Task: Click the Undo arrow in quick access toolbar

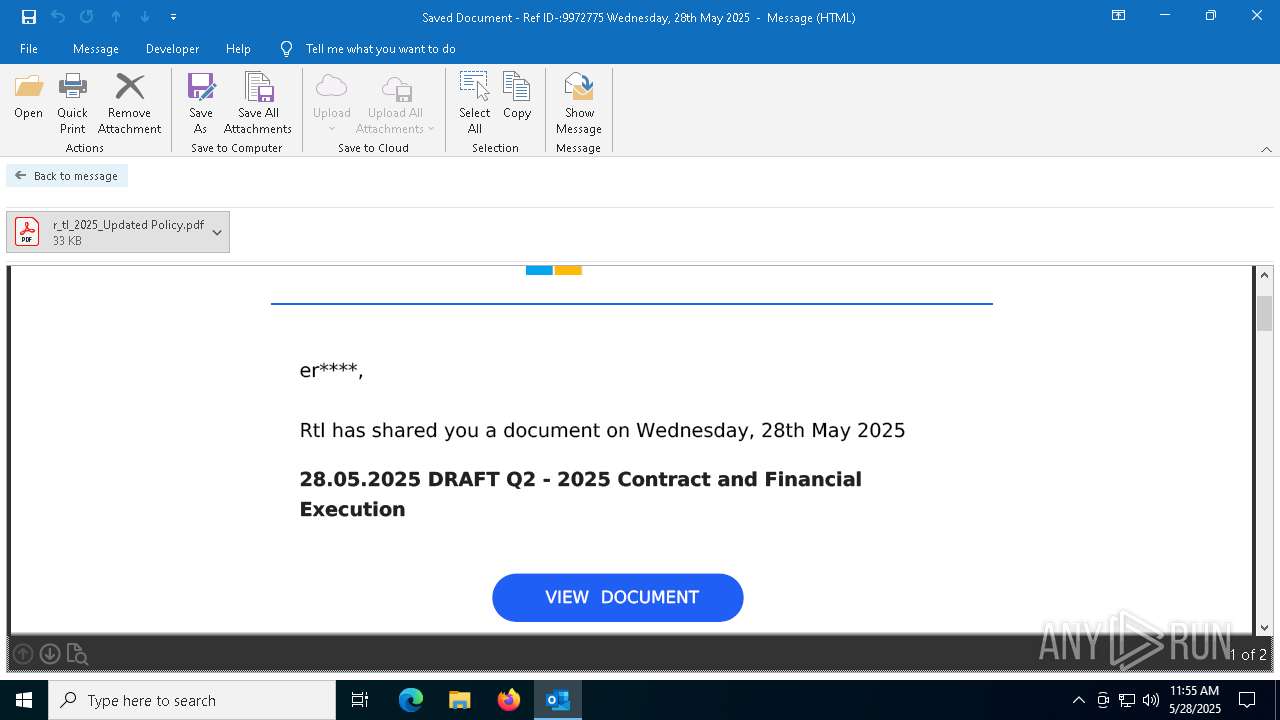Action: coord(58,17)
